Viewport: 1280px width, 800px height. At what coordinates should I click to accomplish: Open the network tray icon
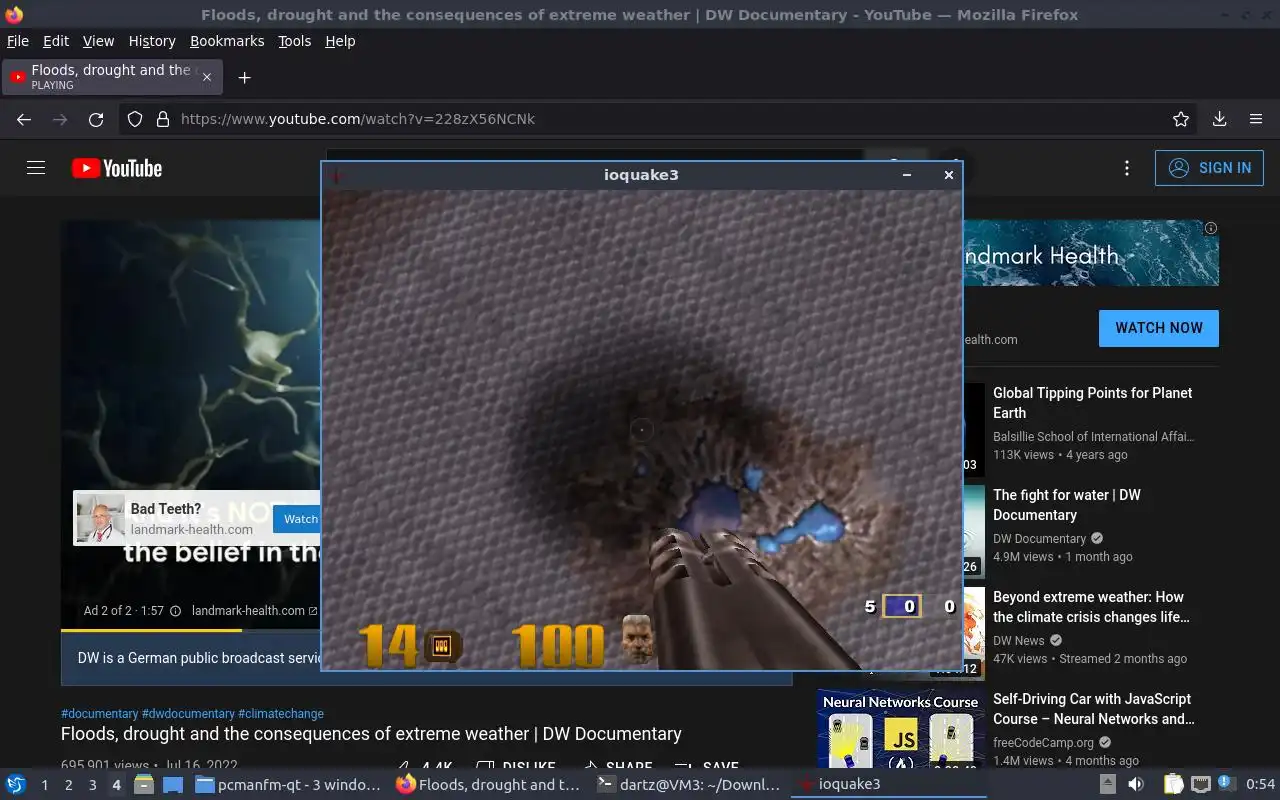click(x=1201, y=785)
